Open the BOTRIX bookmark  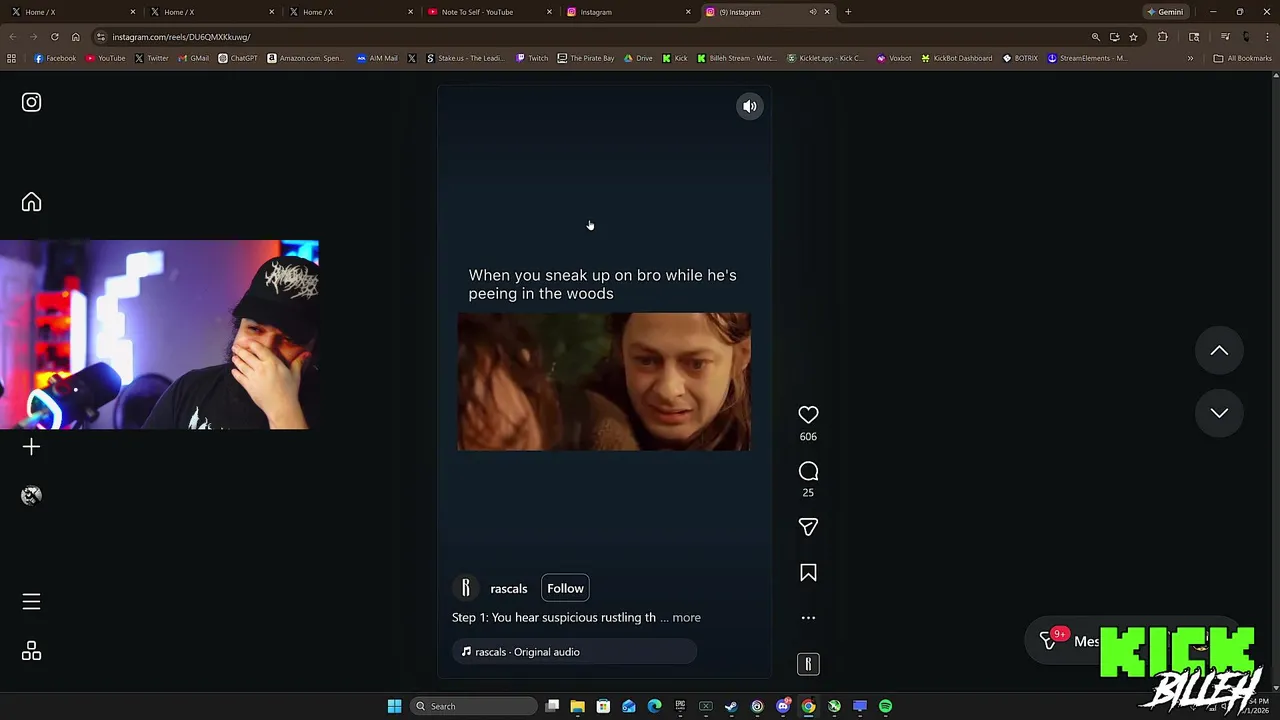click(x=1020, y=58)
